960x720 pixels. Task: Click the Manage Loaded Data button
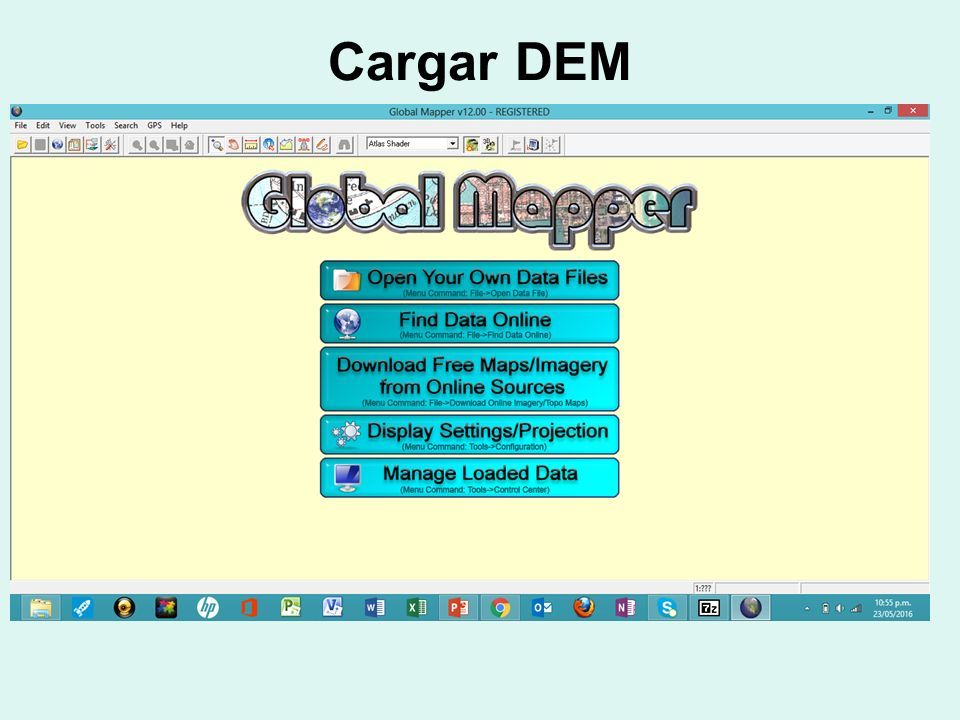pos(470,478)
